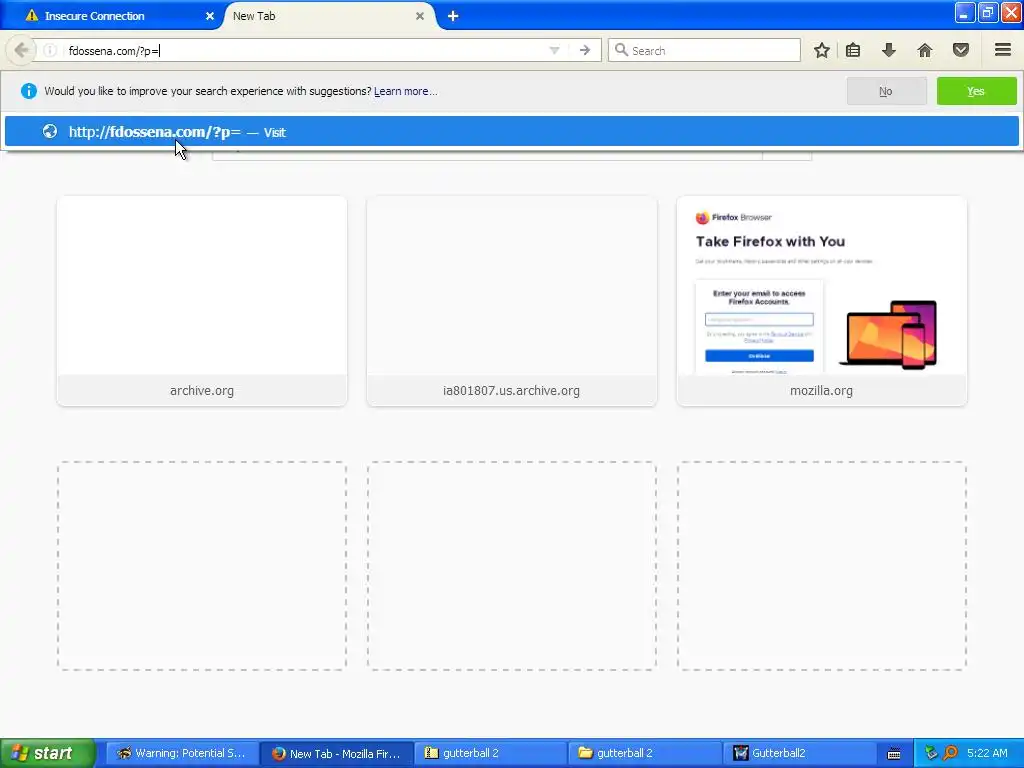Click the keyboard icon in taskbar
Viewport: 1024px width, 768px height.
[x=893, y=754]
